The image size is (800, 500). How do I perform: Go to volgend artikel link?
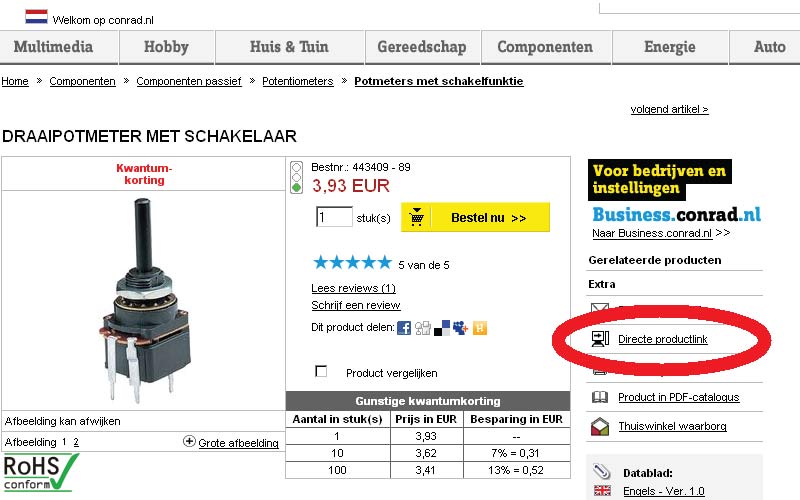click(x=669, y=109)
